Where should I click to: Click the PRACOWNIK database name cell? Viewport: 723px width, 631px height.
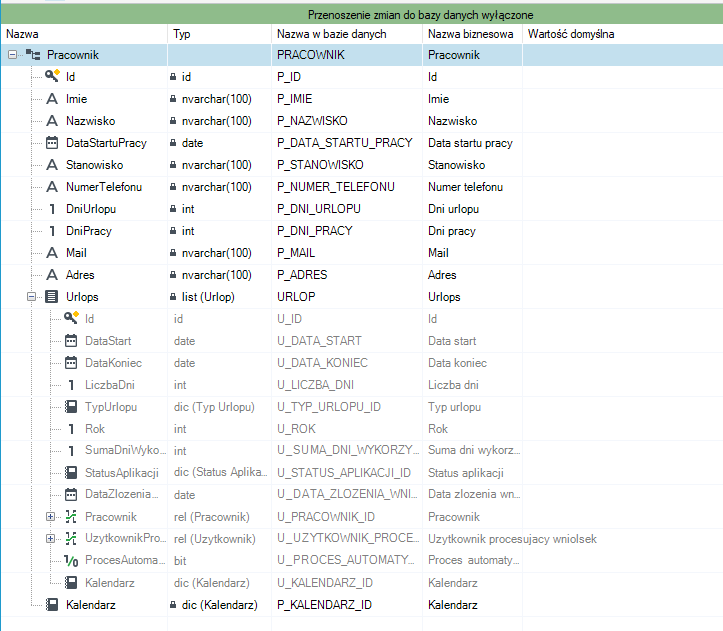[x=347, y=55]
